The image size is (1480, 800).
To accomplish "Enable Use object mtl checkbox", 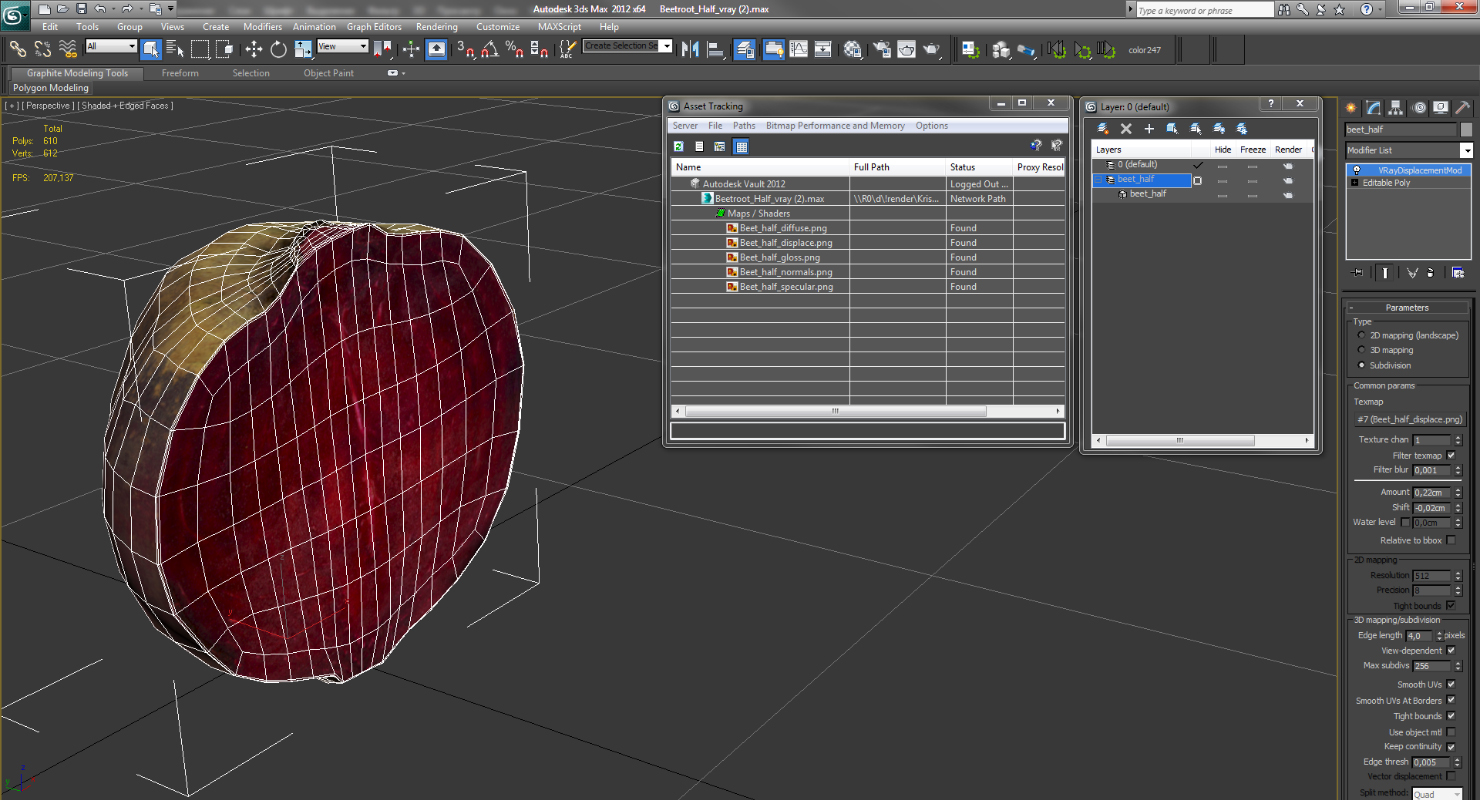I will point(1451,732).
